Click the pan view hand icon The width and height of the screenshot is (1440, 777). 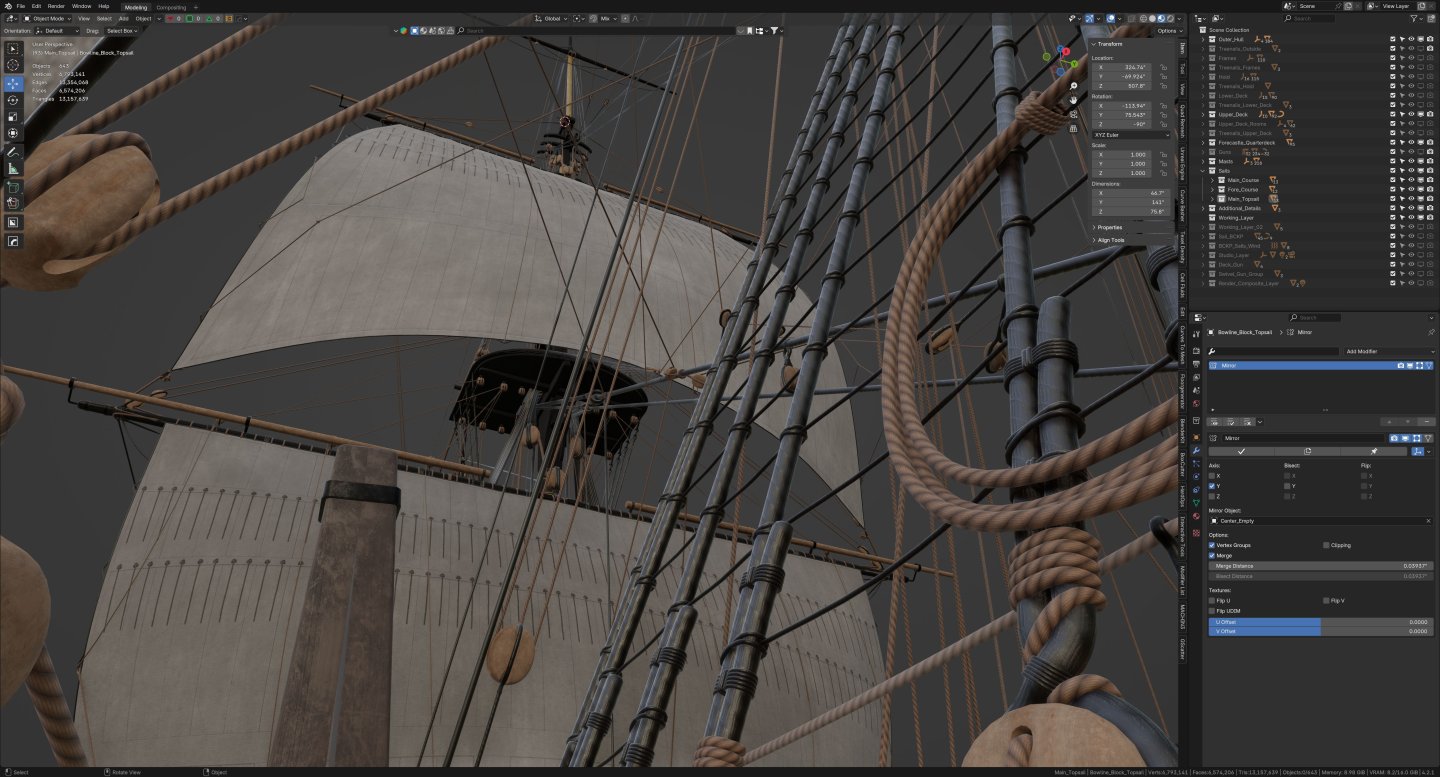(x=1073, y=101)
